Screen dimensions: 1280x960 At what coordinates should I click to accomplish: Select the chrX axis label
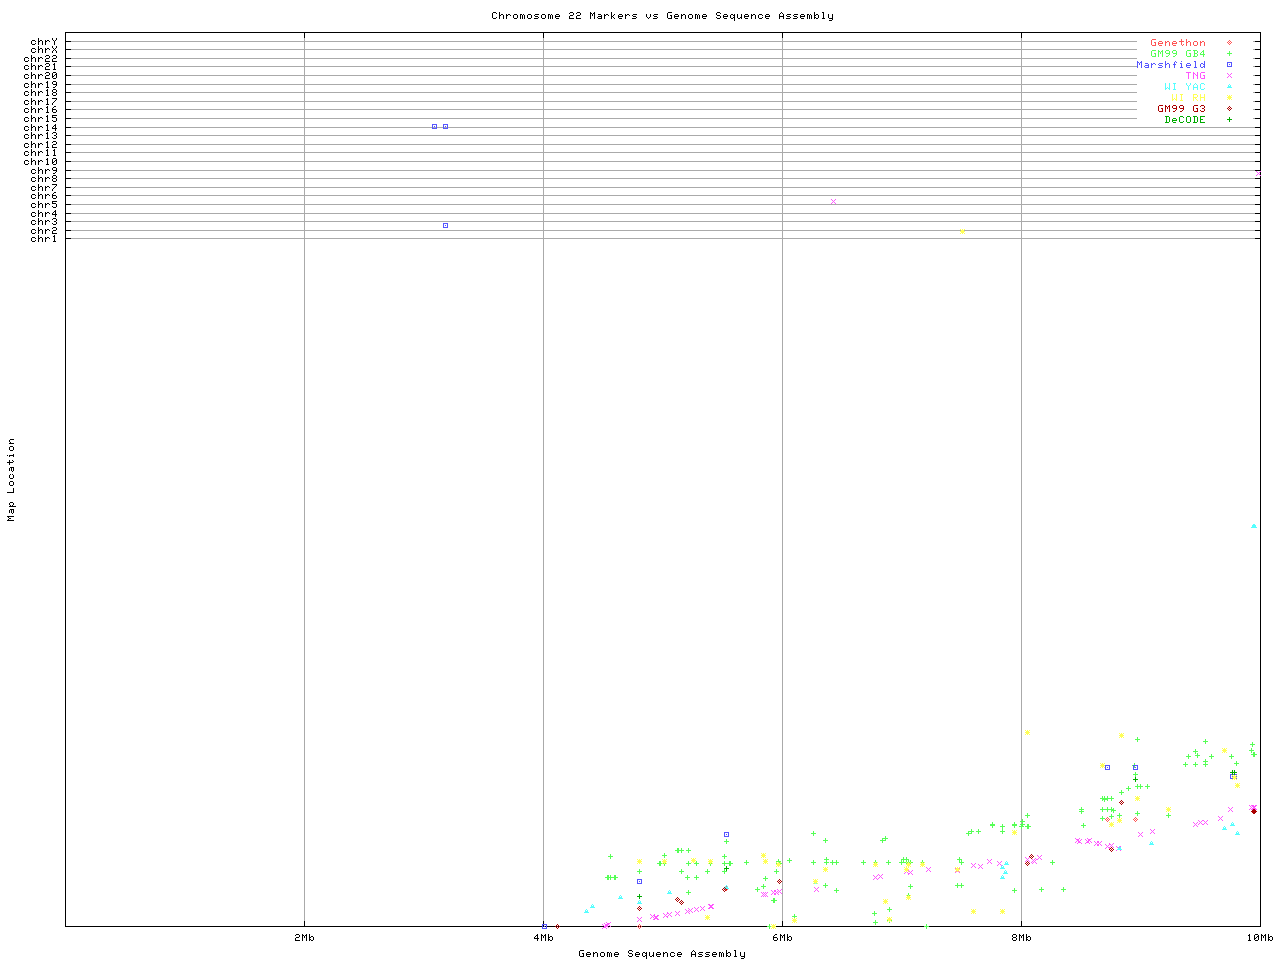pos(44,50)
